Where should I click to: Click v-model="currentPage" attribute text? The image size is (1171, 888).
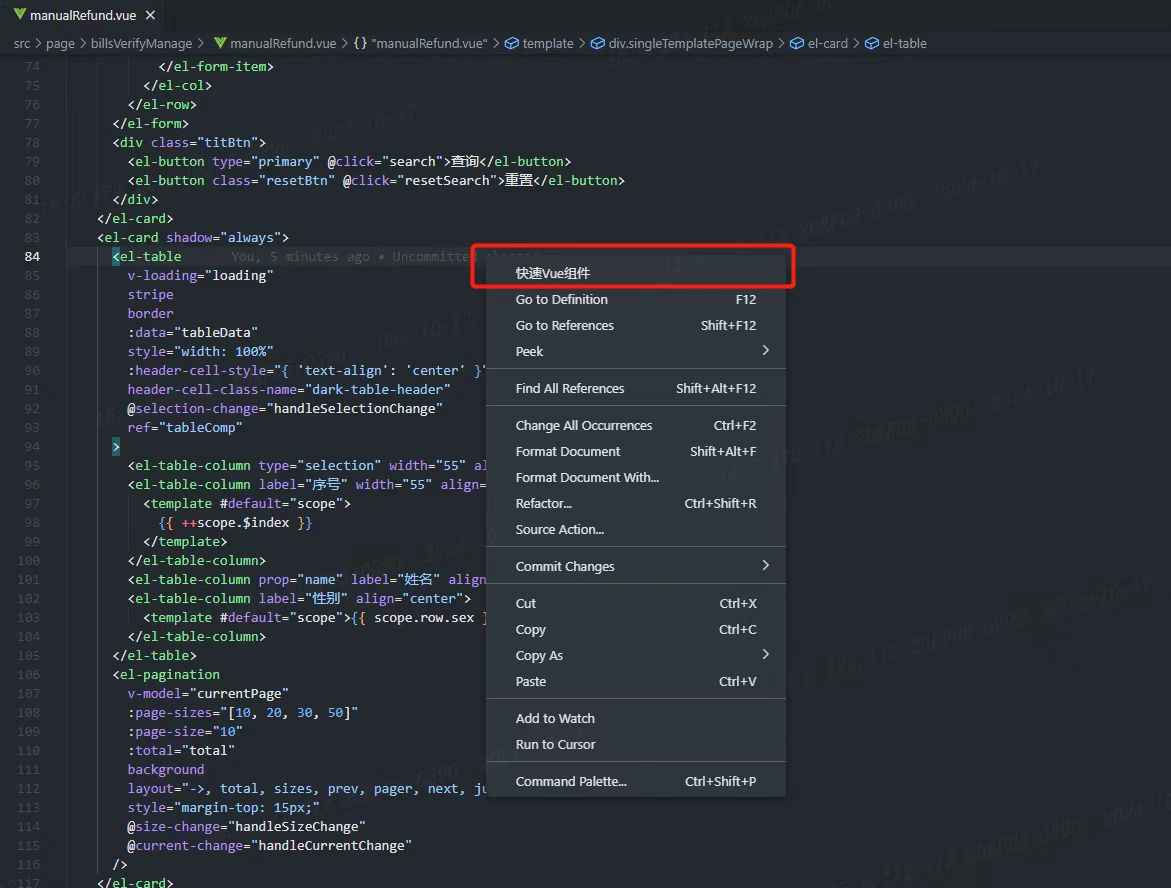[208, 694]
